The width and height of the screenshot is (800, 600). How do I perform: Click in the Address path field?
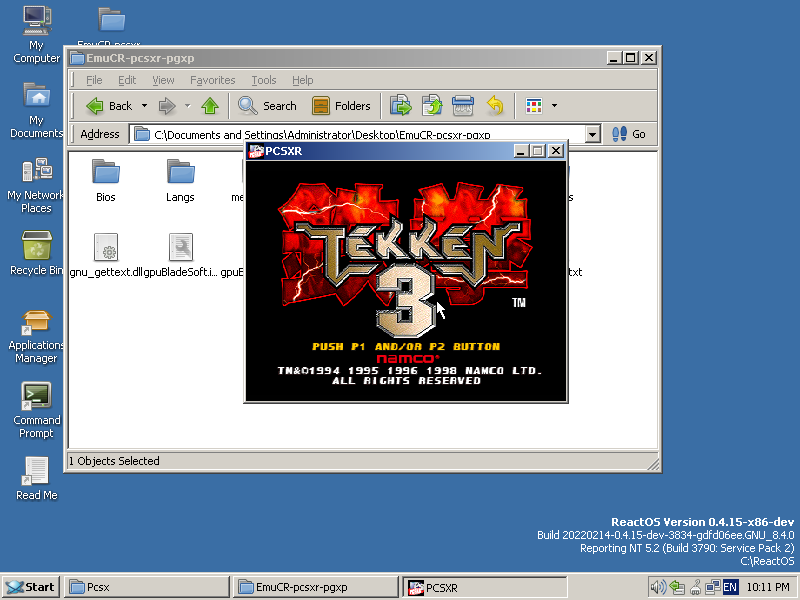click(357, 135)
